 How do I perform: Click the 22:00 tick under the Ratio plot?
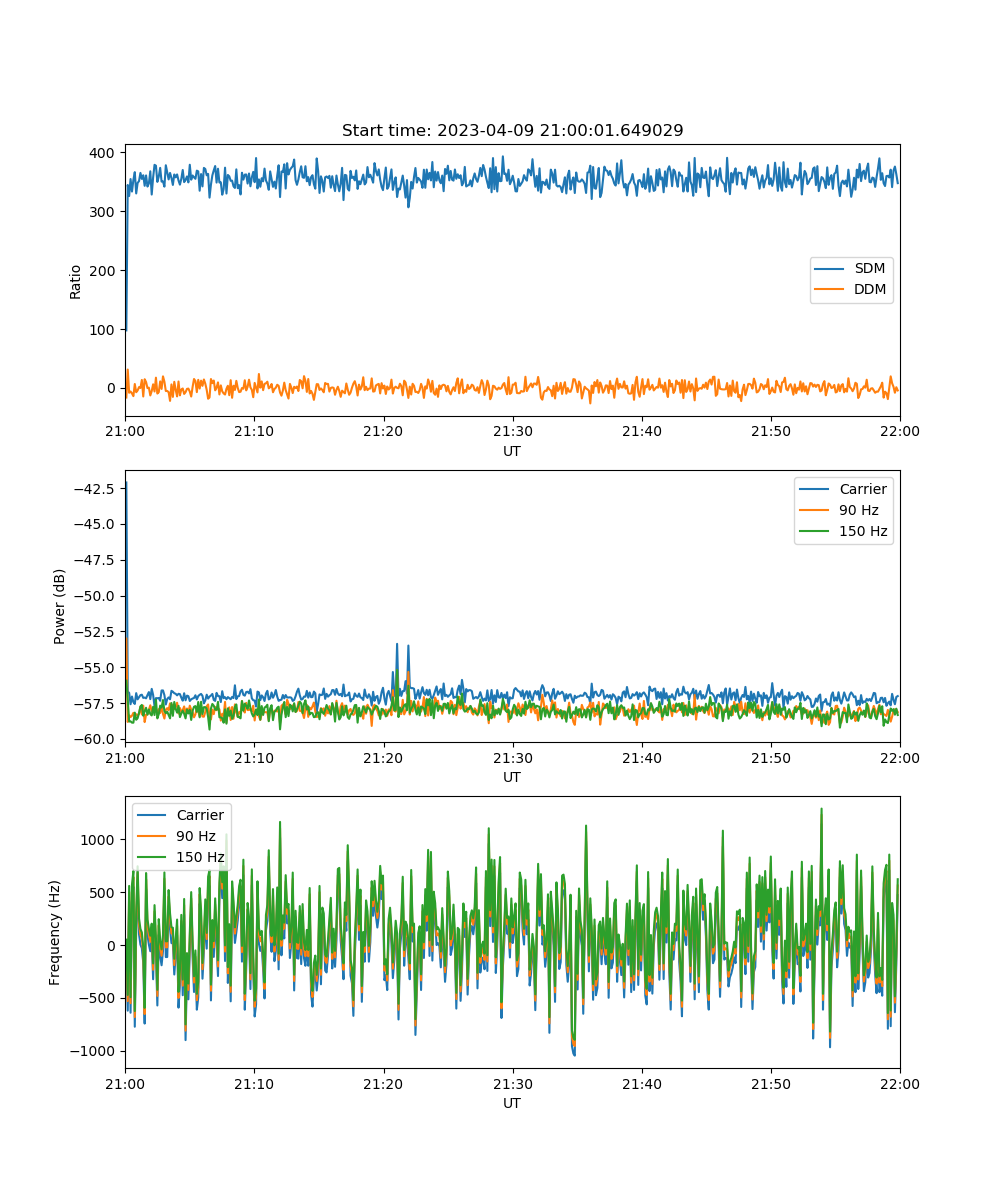[899, 431]
